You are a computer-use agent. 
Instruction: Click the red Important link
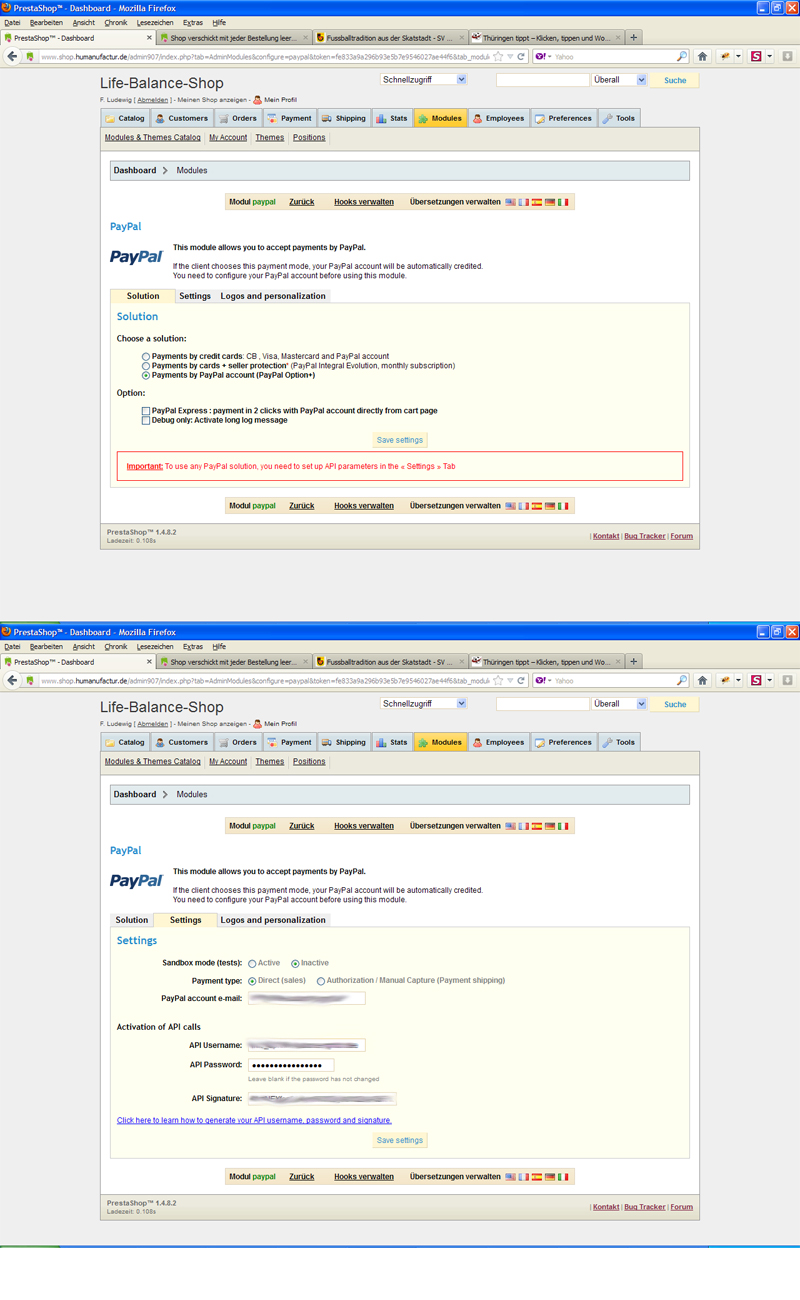pyautogui.click(x=145, y=467)
